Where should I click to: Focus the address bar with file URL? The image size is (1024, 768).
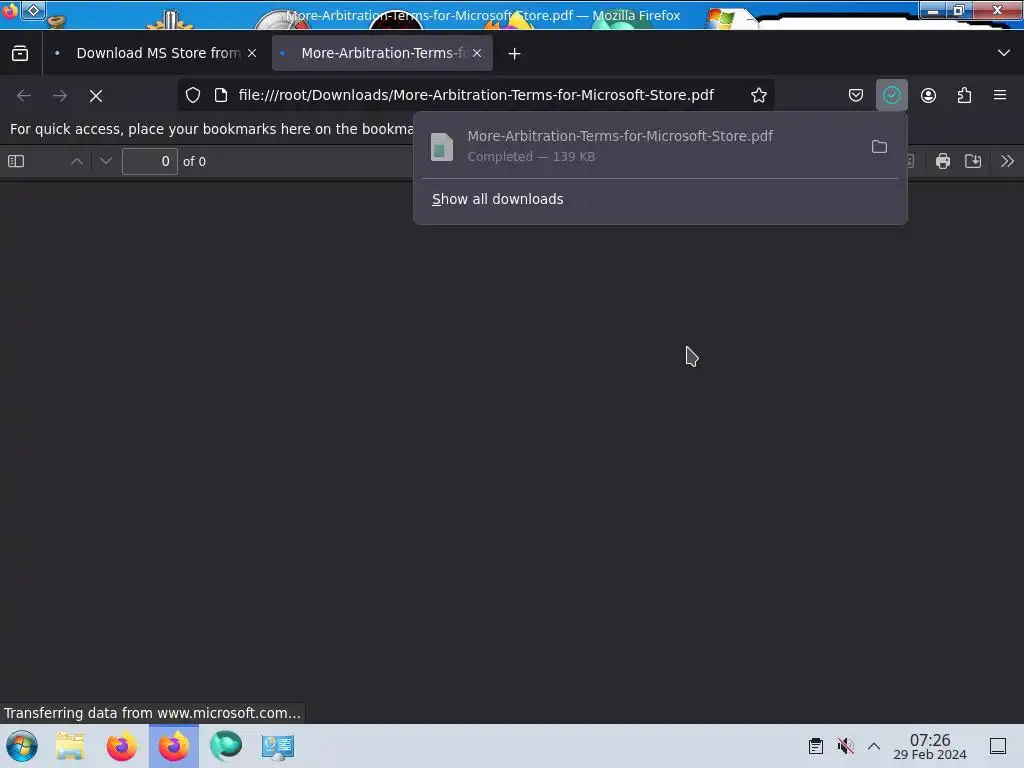tap(476, 95)
